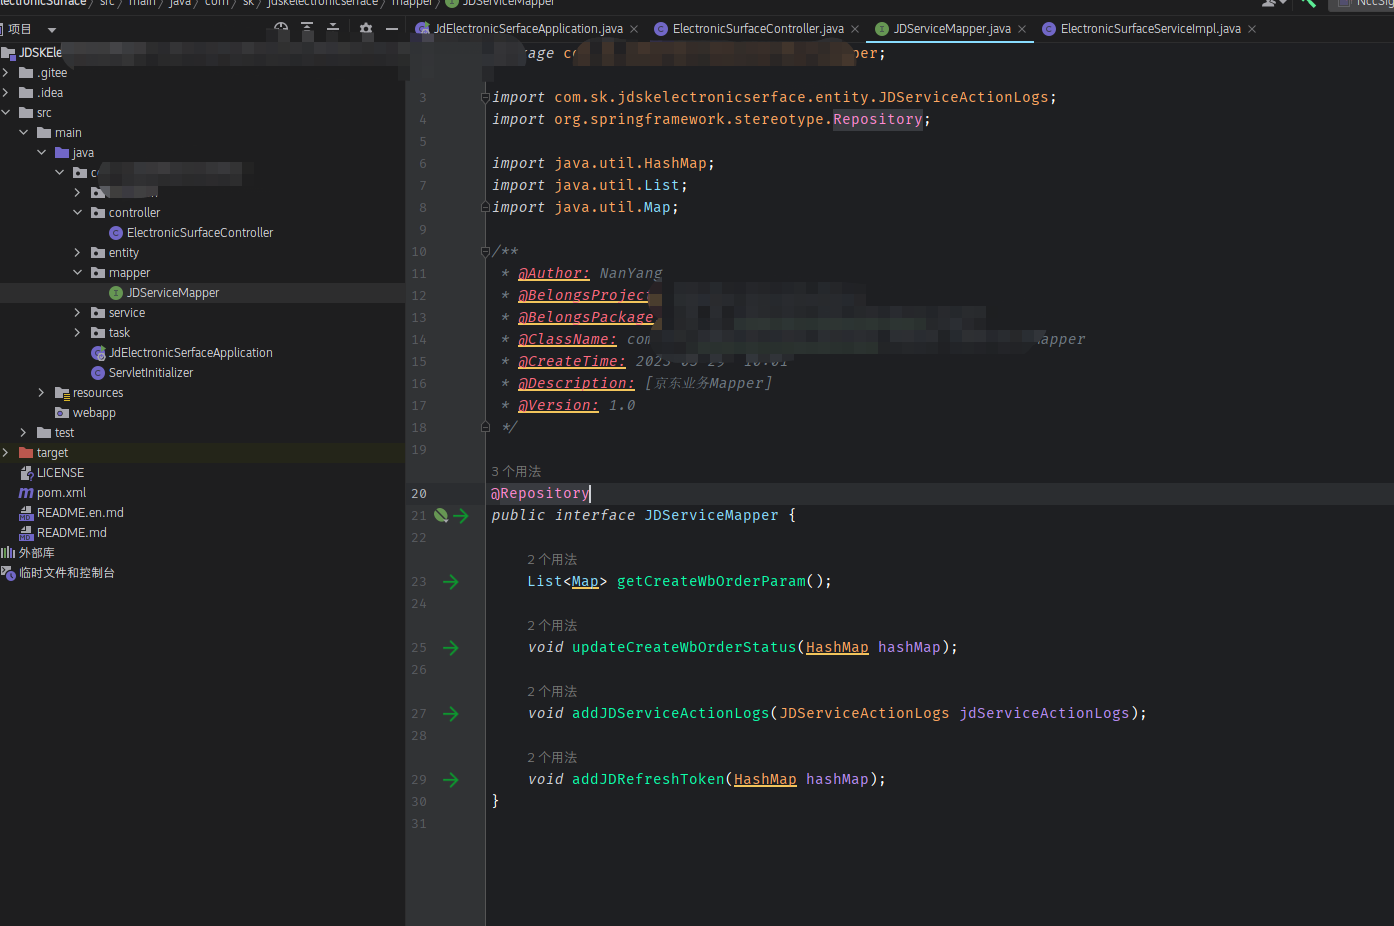Viewport: 1394px width, 926px height.
Task: Select the webapp folder
Action: [x=94, y=413]
